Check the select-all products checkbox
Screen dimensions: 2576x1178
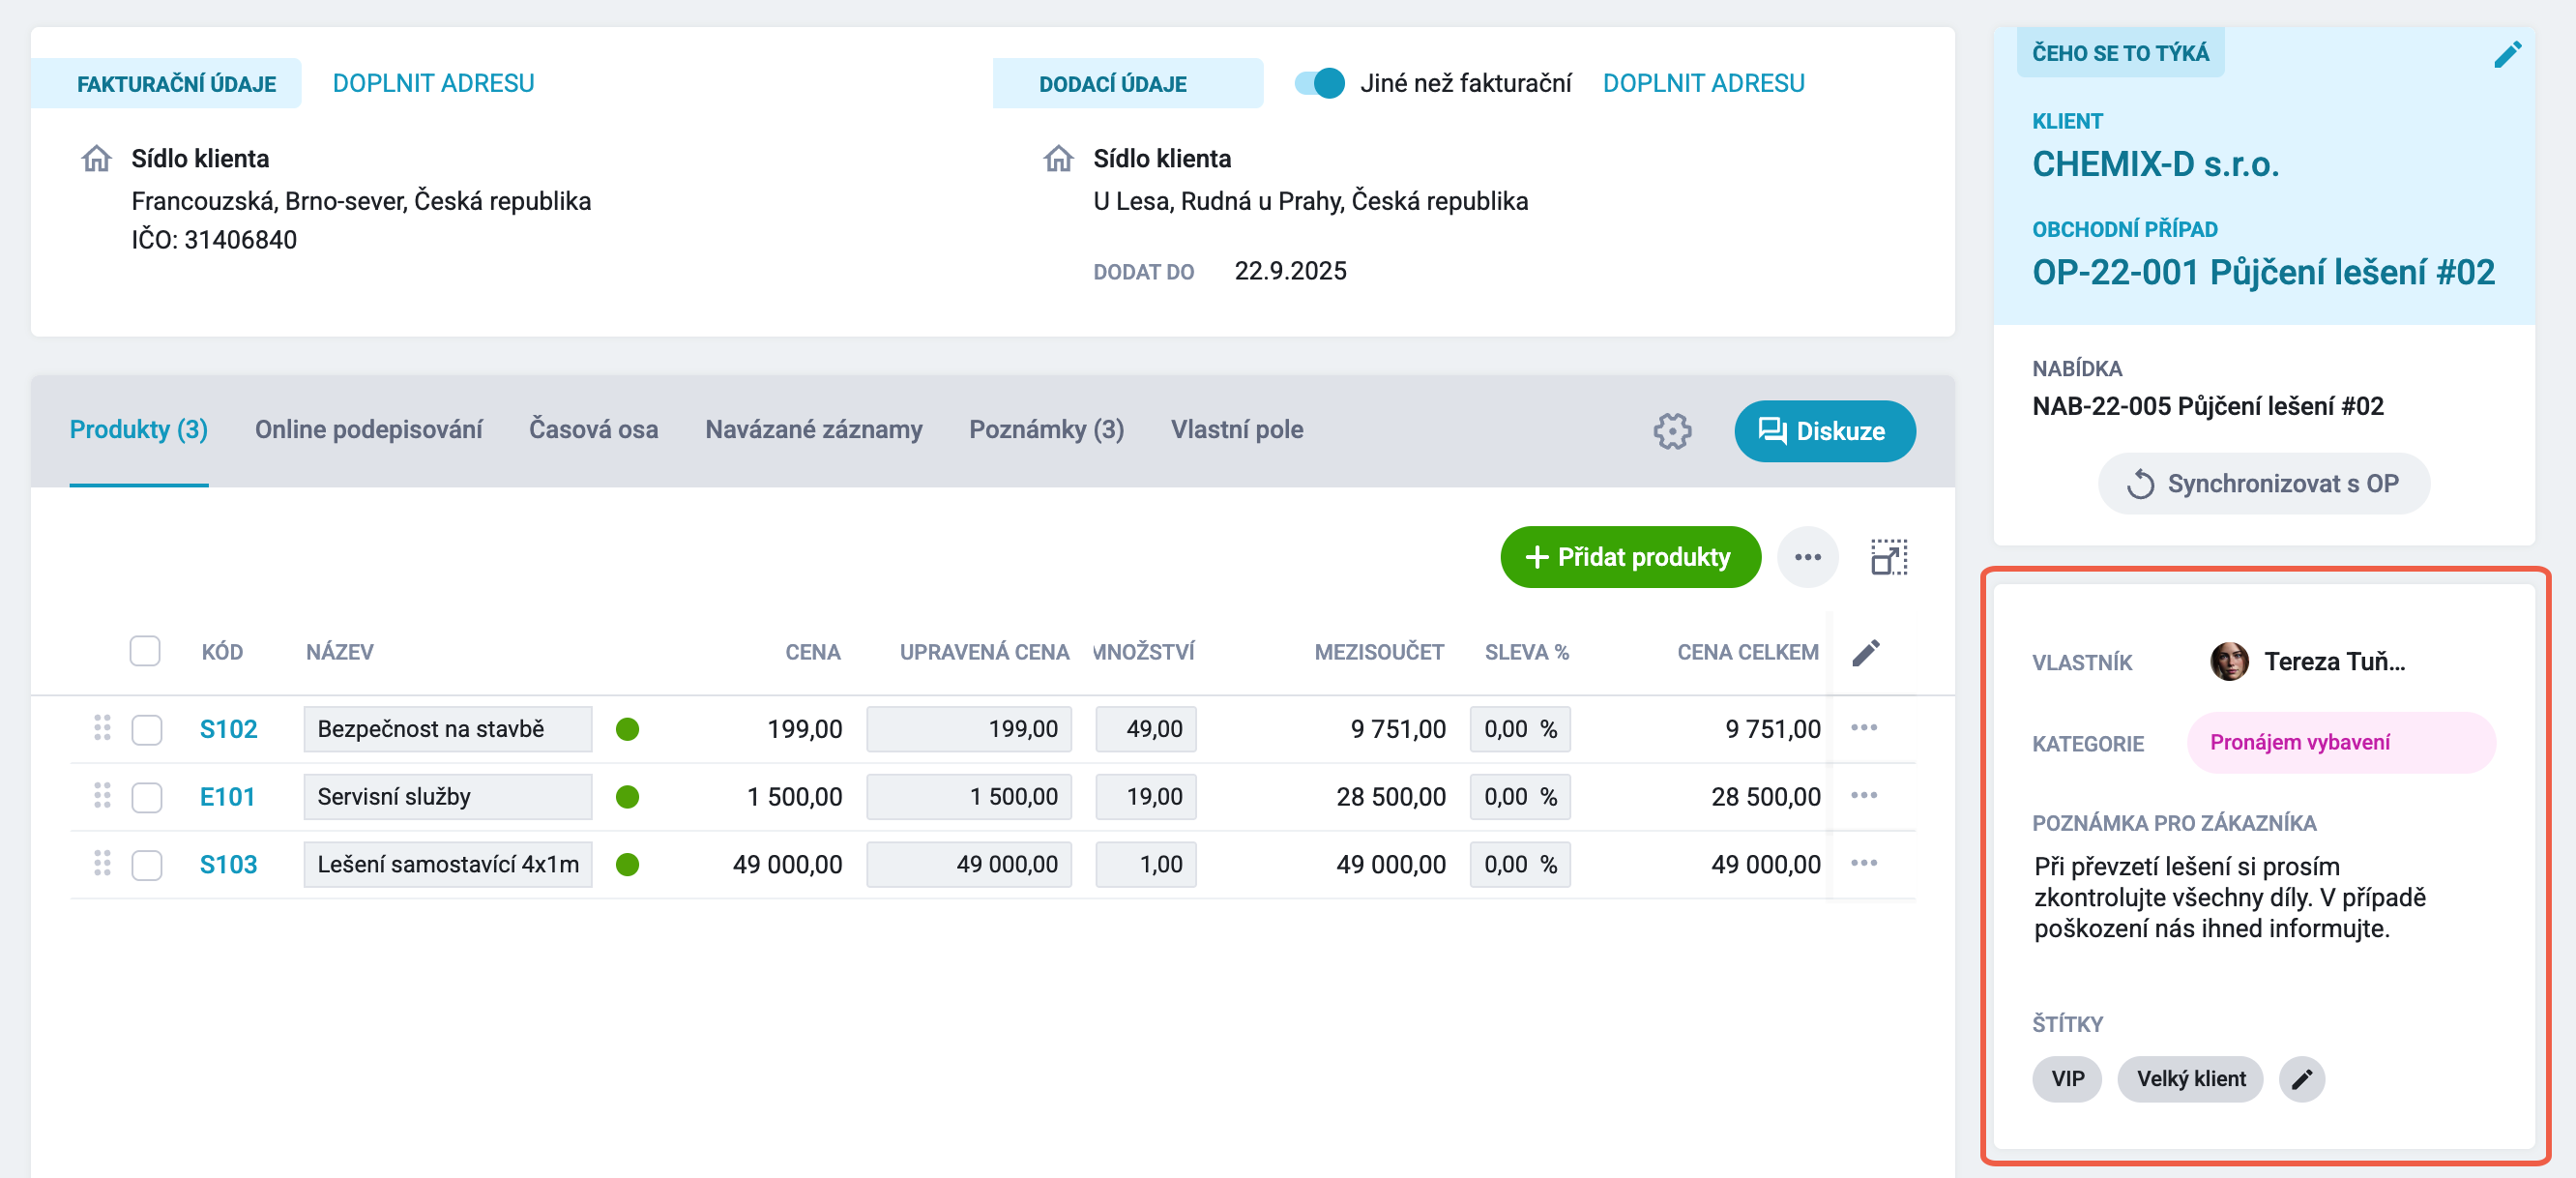click(145, 651)
